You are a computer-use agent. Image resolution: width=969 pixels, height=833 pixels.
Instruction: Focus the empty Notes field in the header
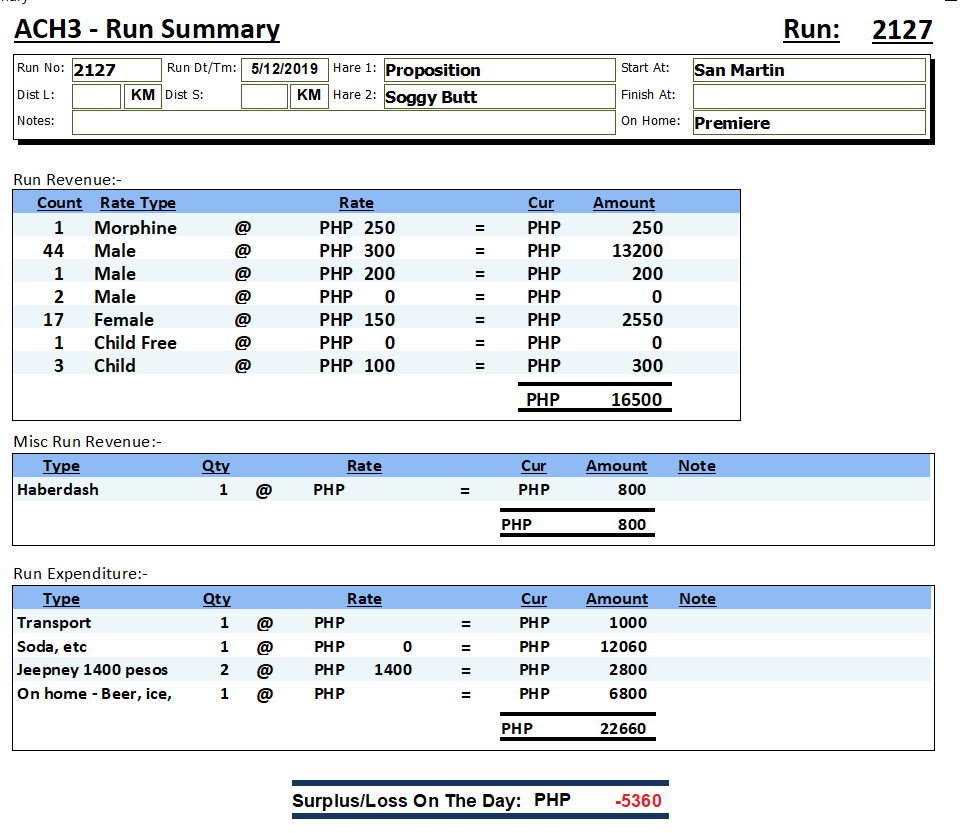click(x=342, y=122)
